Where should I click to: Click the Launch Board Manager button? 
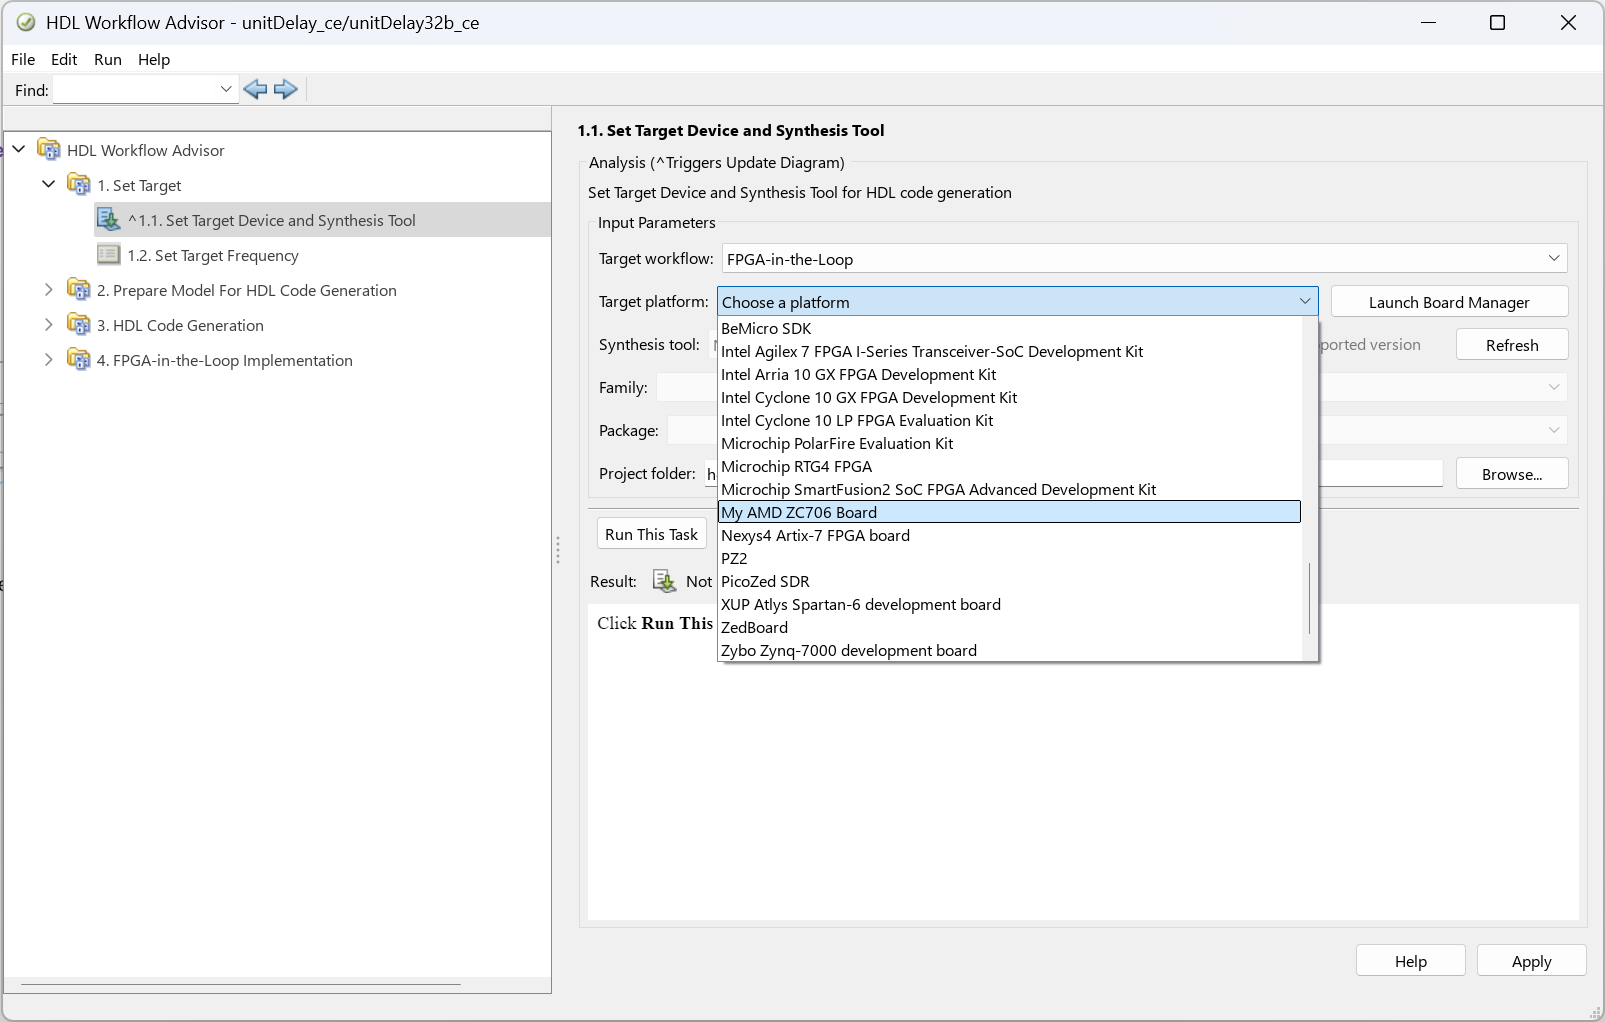[1449, 301]
